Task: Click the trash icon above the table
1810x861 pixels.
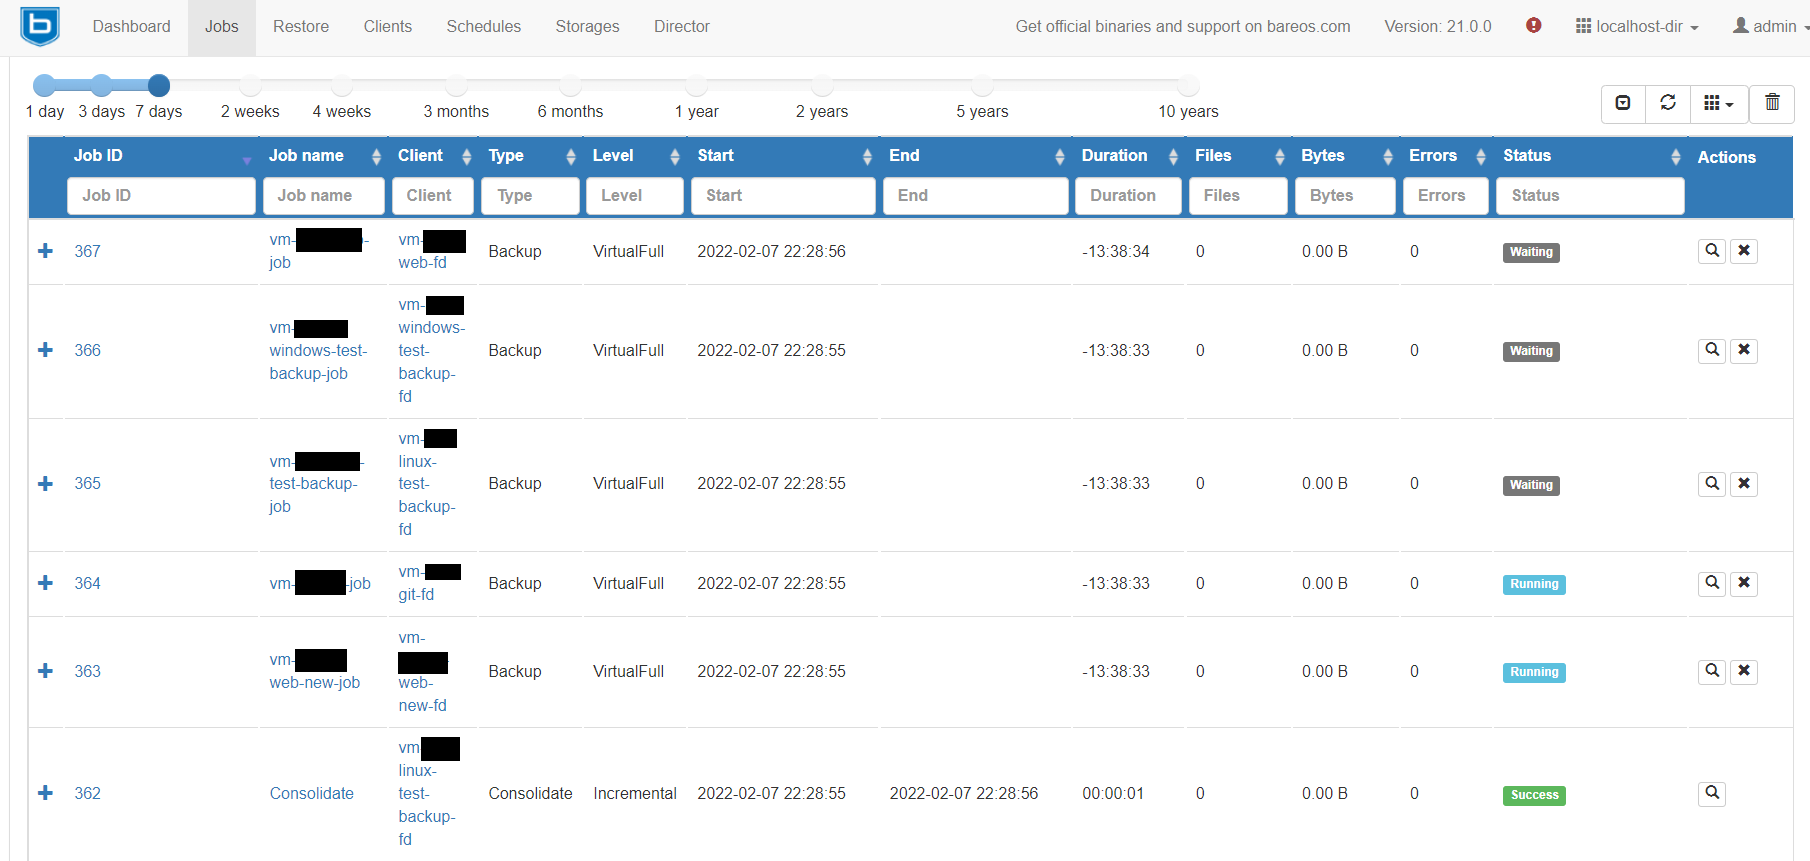Action: 1772,103
